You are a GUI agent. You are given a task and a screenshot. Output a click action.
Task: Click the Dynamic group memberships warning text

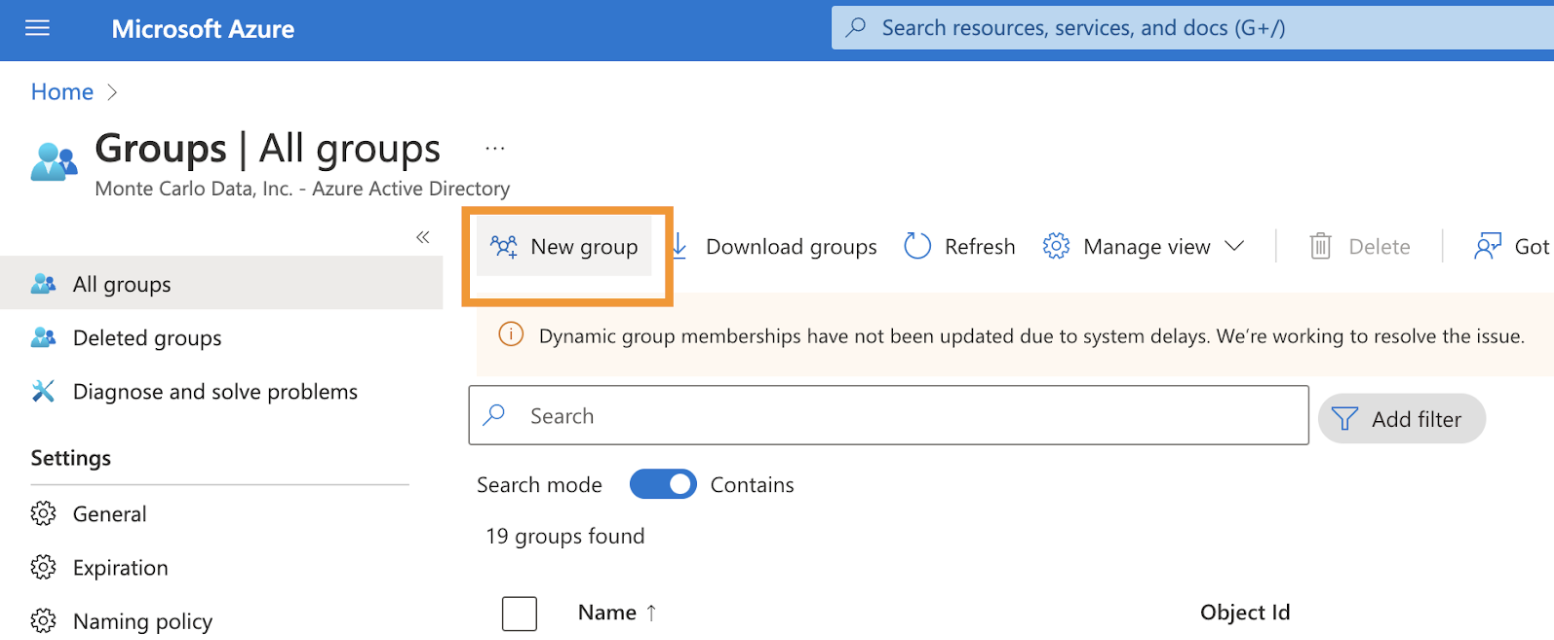point(1031,336)
